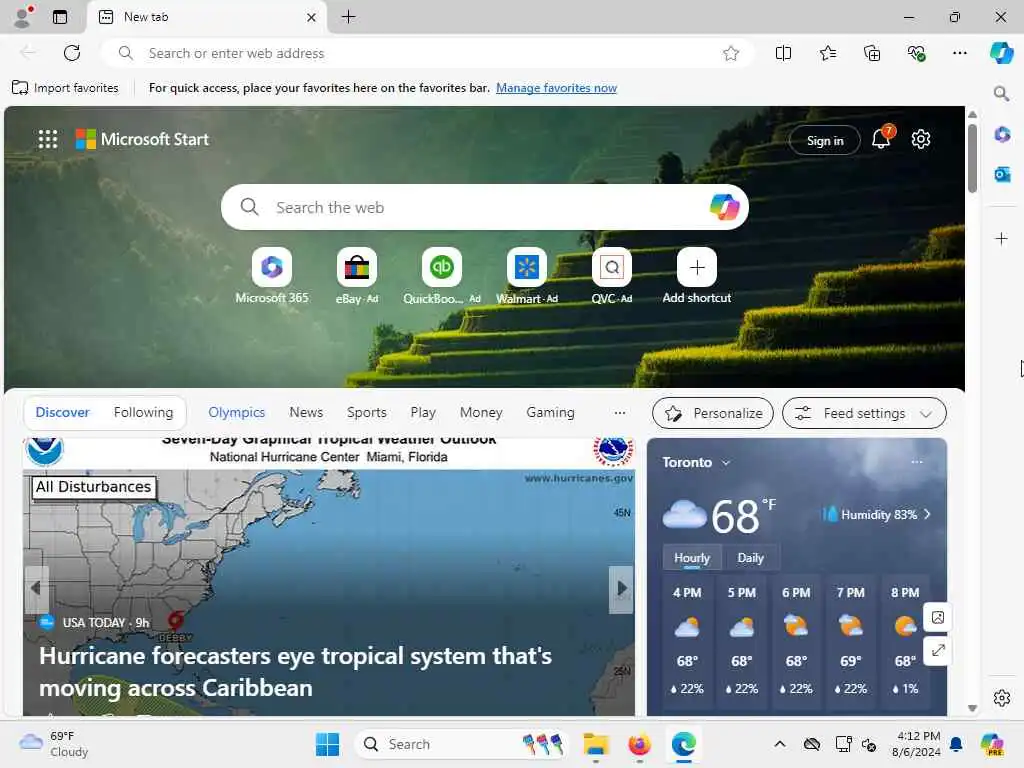1024x768 pixels.
Task: Open the Settings and more ellipsis menu
Action: click(960, 54)
